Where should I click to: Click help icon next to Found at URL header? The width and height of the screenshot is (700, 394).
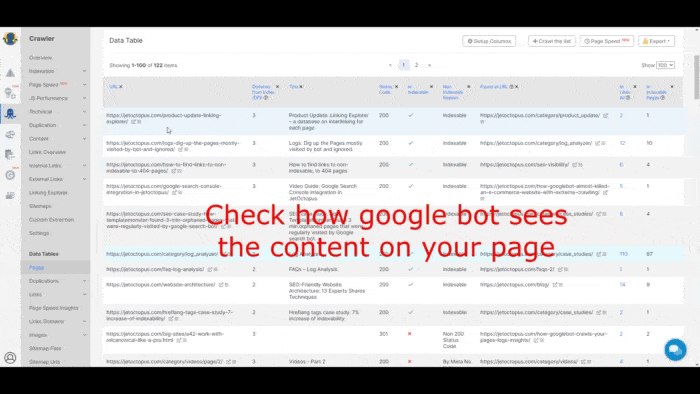511,87
